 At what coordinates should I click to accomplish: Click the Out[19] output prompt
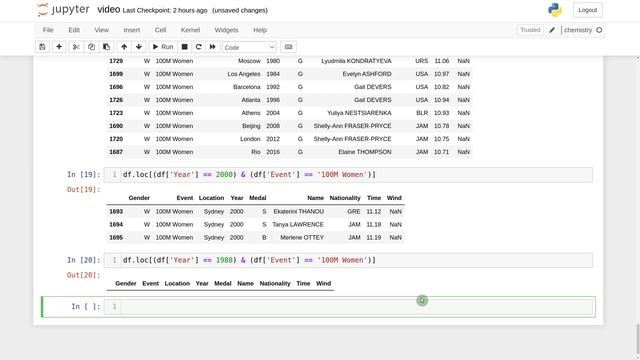83,189
